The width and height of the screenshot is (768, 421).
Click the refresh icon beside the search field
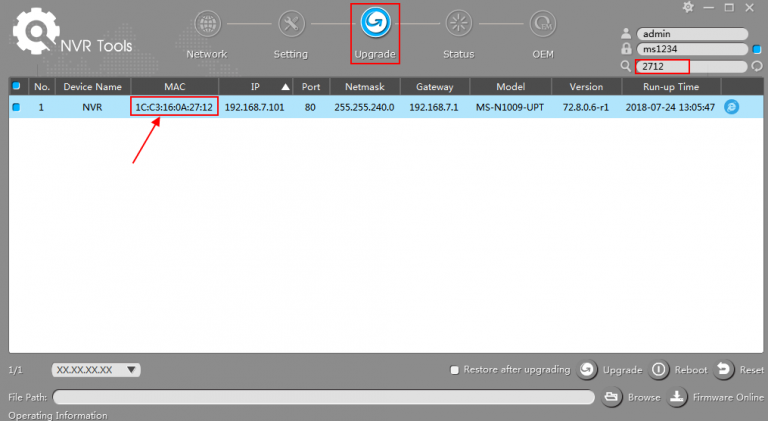pyautogui.click(x=756, y=66)
